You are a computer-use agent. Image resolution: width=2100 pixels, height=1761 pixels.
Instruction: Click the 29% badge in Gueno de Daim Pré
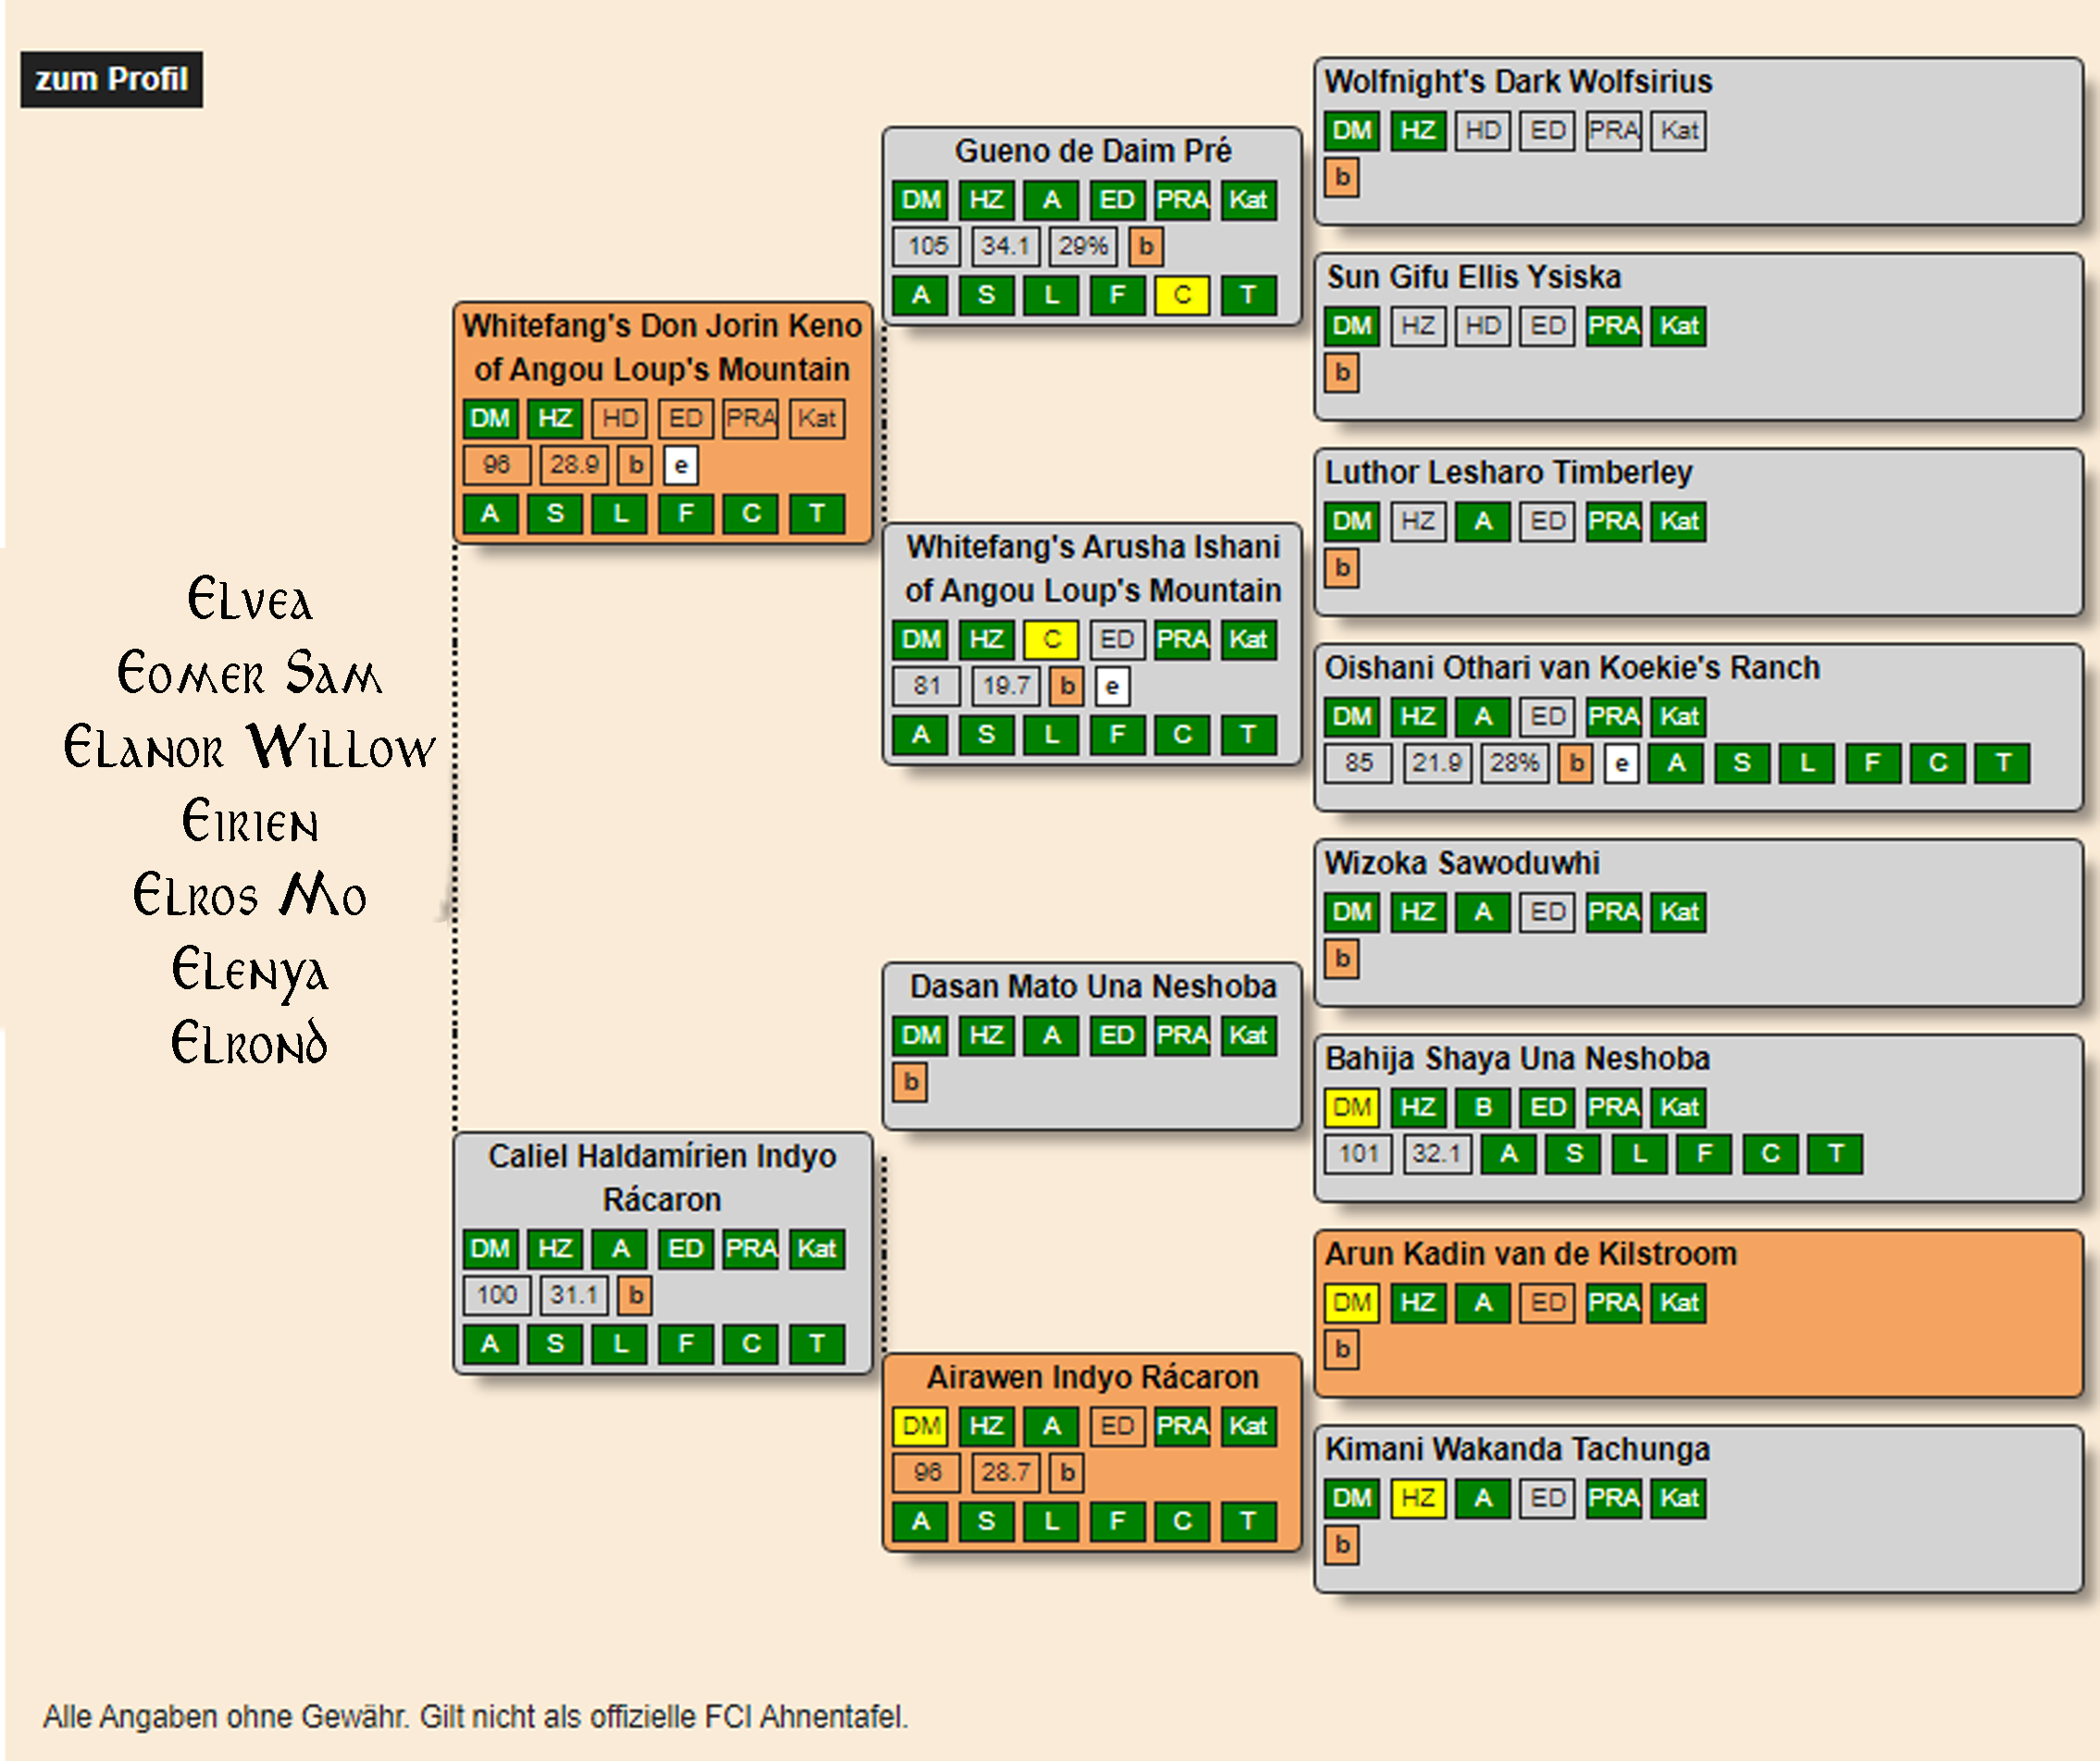click(1082, 246)
